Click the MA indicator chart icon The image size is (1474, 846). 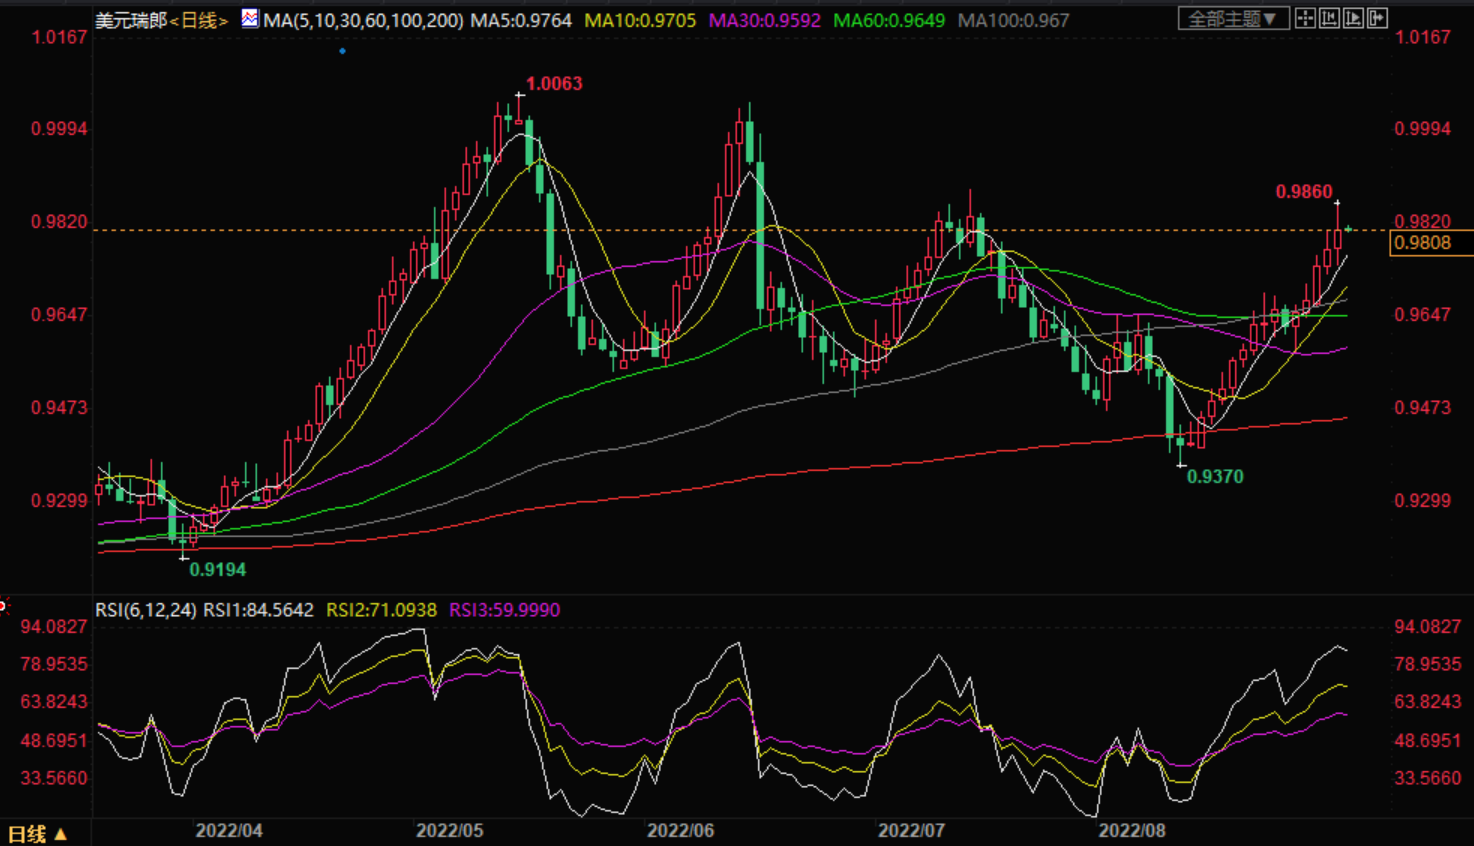(250, 19)
